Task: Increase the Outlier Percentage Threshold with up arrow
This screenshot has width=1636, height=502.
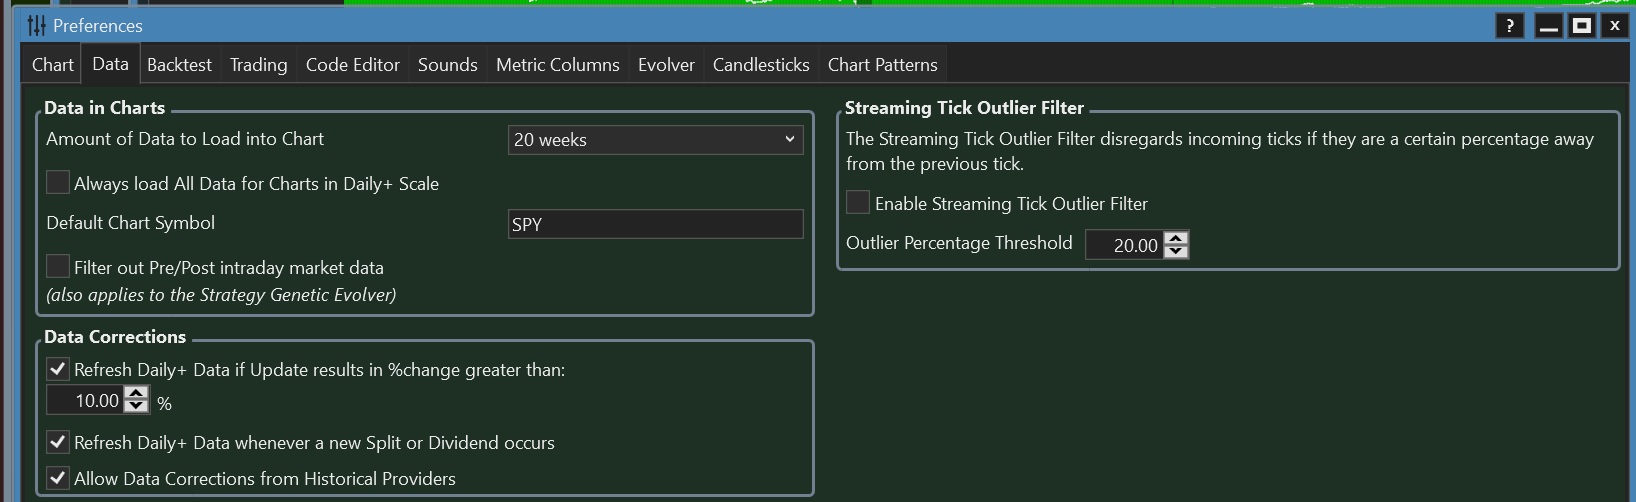Action: tap(1177, 238)
